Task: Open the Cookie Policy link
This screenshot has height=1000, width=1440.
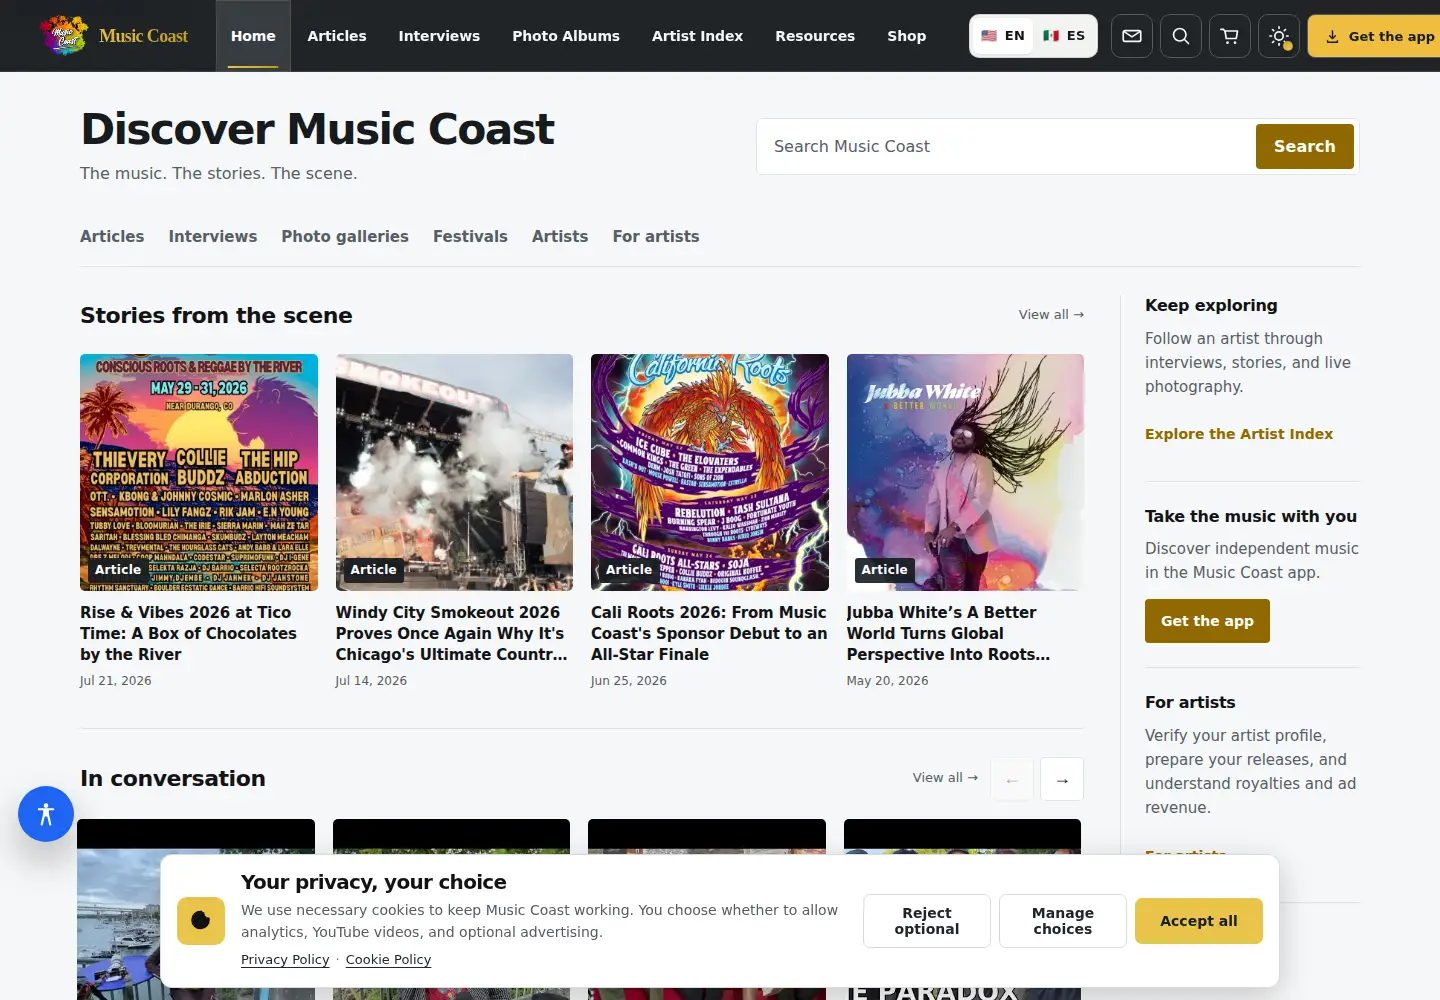Action: click(389, 960)
